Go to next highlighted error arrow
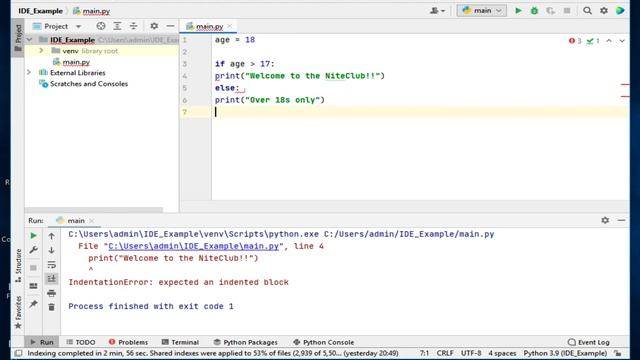Screen dimensions: 640x360 [622, 41]
